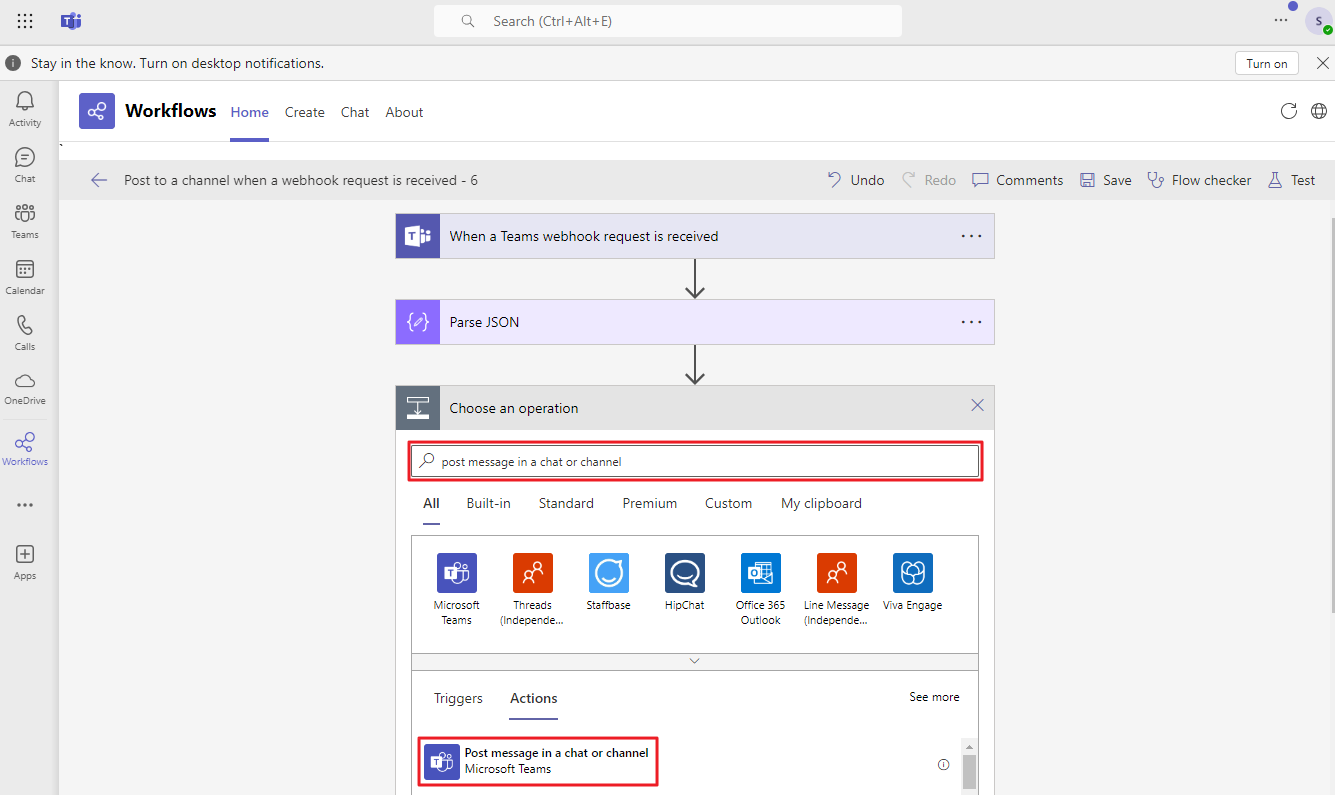Click the Teams search bar
Viewport: 1335px width, 795px height.
point(668,21)
